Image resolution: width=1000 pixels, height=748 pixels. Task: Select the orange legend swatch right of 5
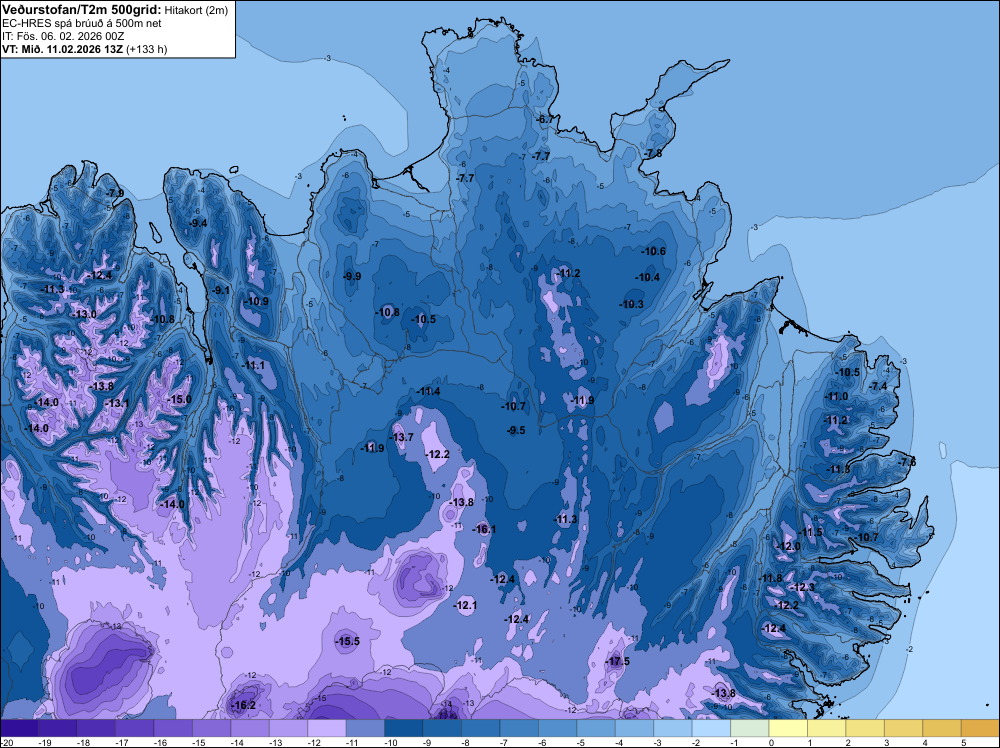click(x=980, y=728)
